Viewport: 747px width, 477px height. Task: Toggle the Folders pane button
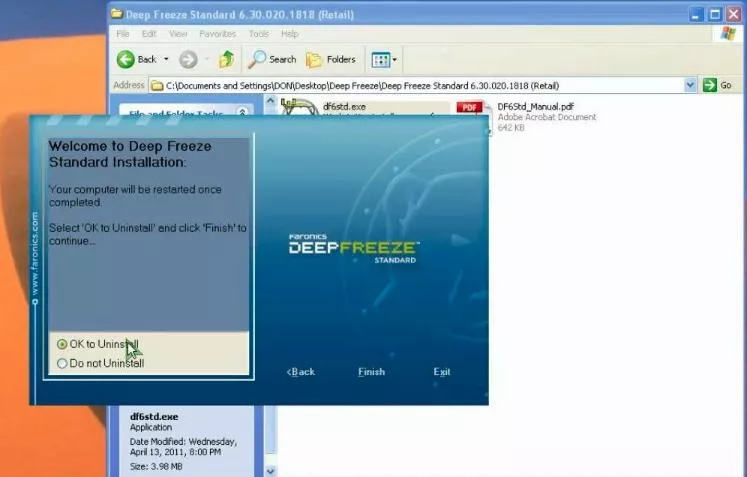(x=331, y=60)
